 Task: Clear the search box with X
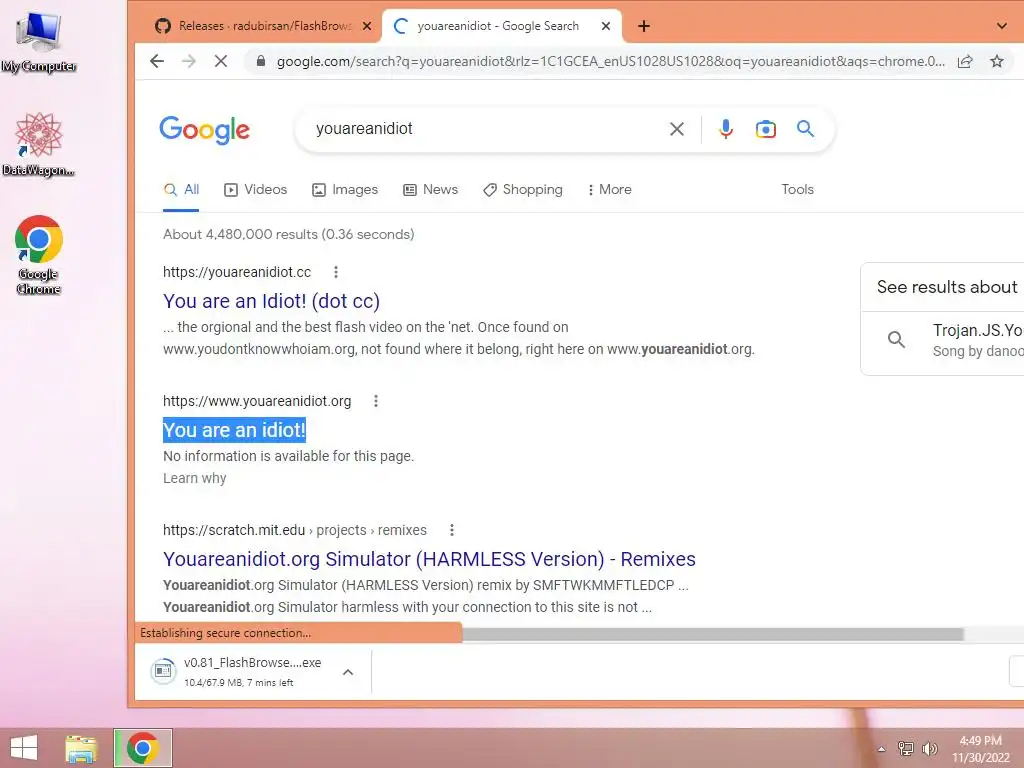tap(677, 129)
